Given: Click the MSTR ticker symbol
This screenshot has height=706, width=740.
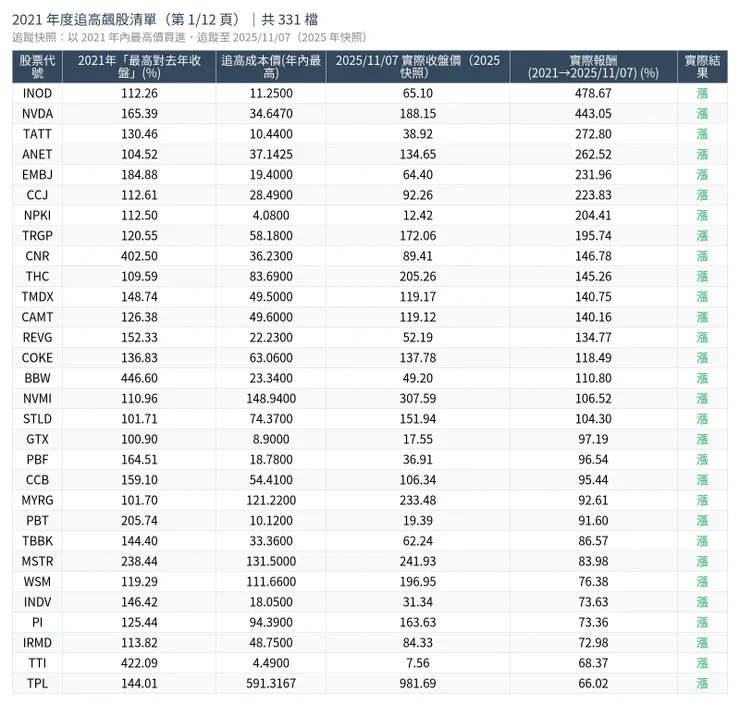Looking at the screenshot, I should coord(38,561).
